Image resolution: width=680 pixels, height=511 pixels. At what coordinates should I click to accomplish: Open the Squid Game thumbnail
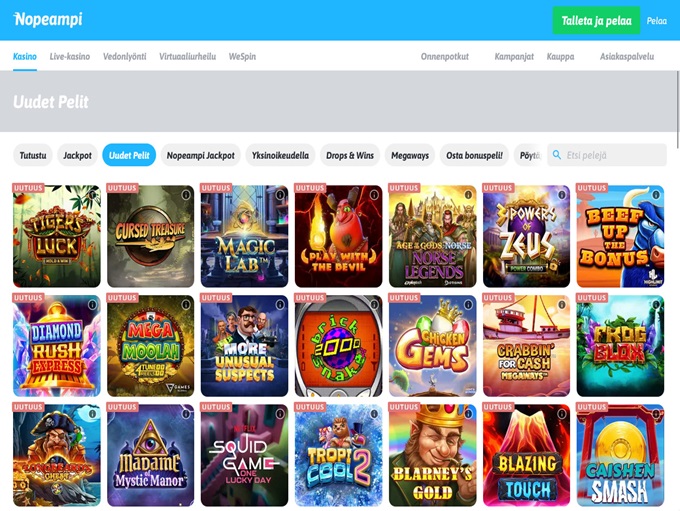pyautogui.click(x=244, y=455)
